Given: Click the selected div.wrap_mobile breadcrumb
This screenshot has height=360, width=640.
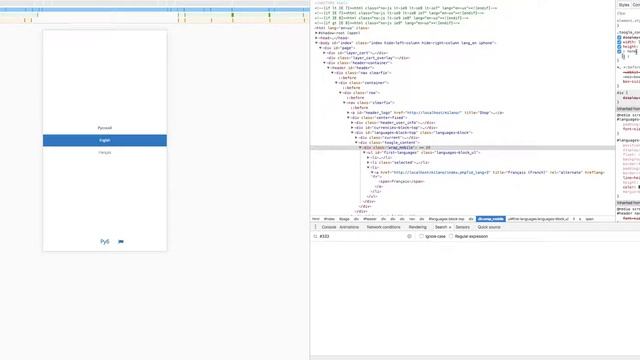Looking at the screenshot, I should click(491, 219).
